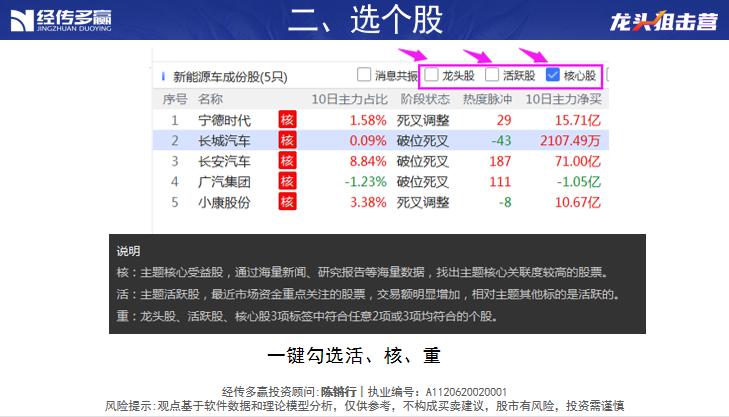
Task: Click the 核 badge beside 长安汽车
Action: [x=287, y=161]
